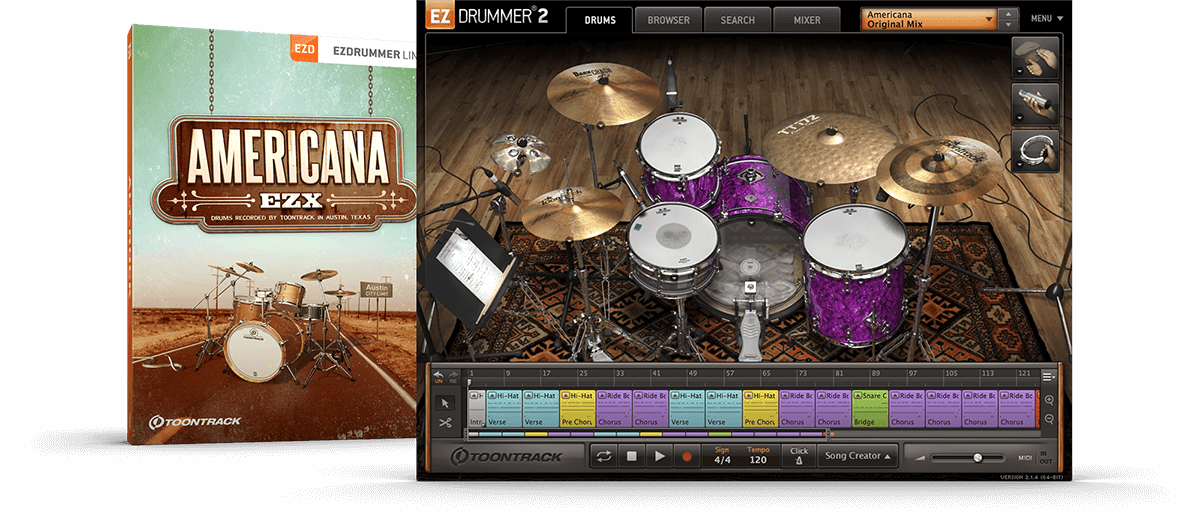Toggle loop playback
The height and width of the screenshot is (517, 1200).
[604, 456]
